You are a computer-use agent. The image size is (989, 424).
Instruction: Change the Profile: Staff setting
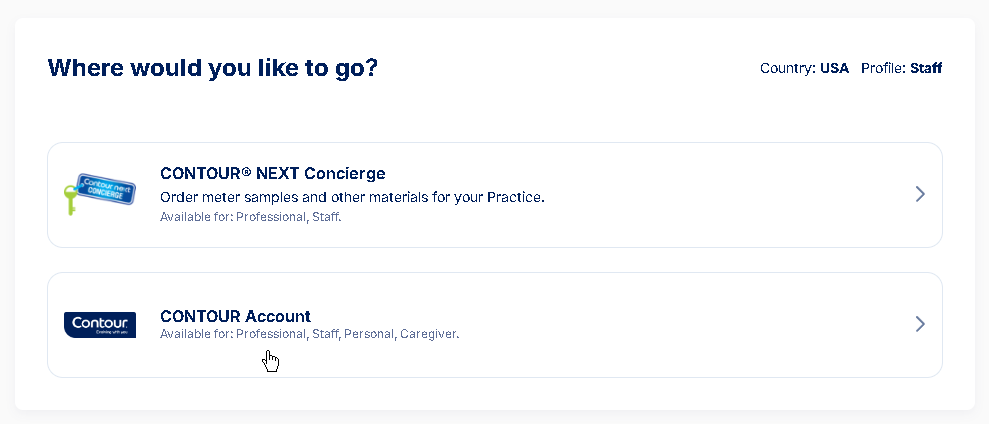[x=901, y=68]
